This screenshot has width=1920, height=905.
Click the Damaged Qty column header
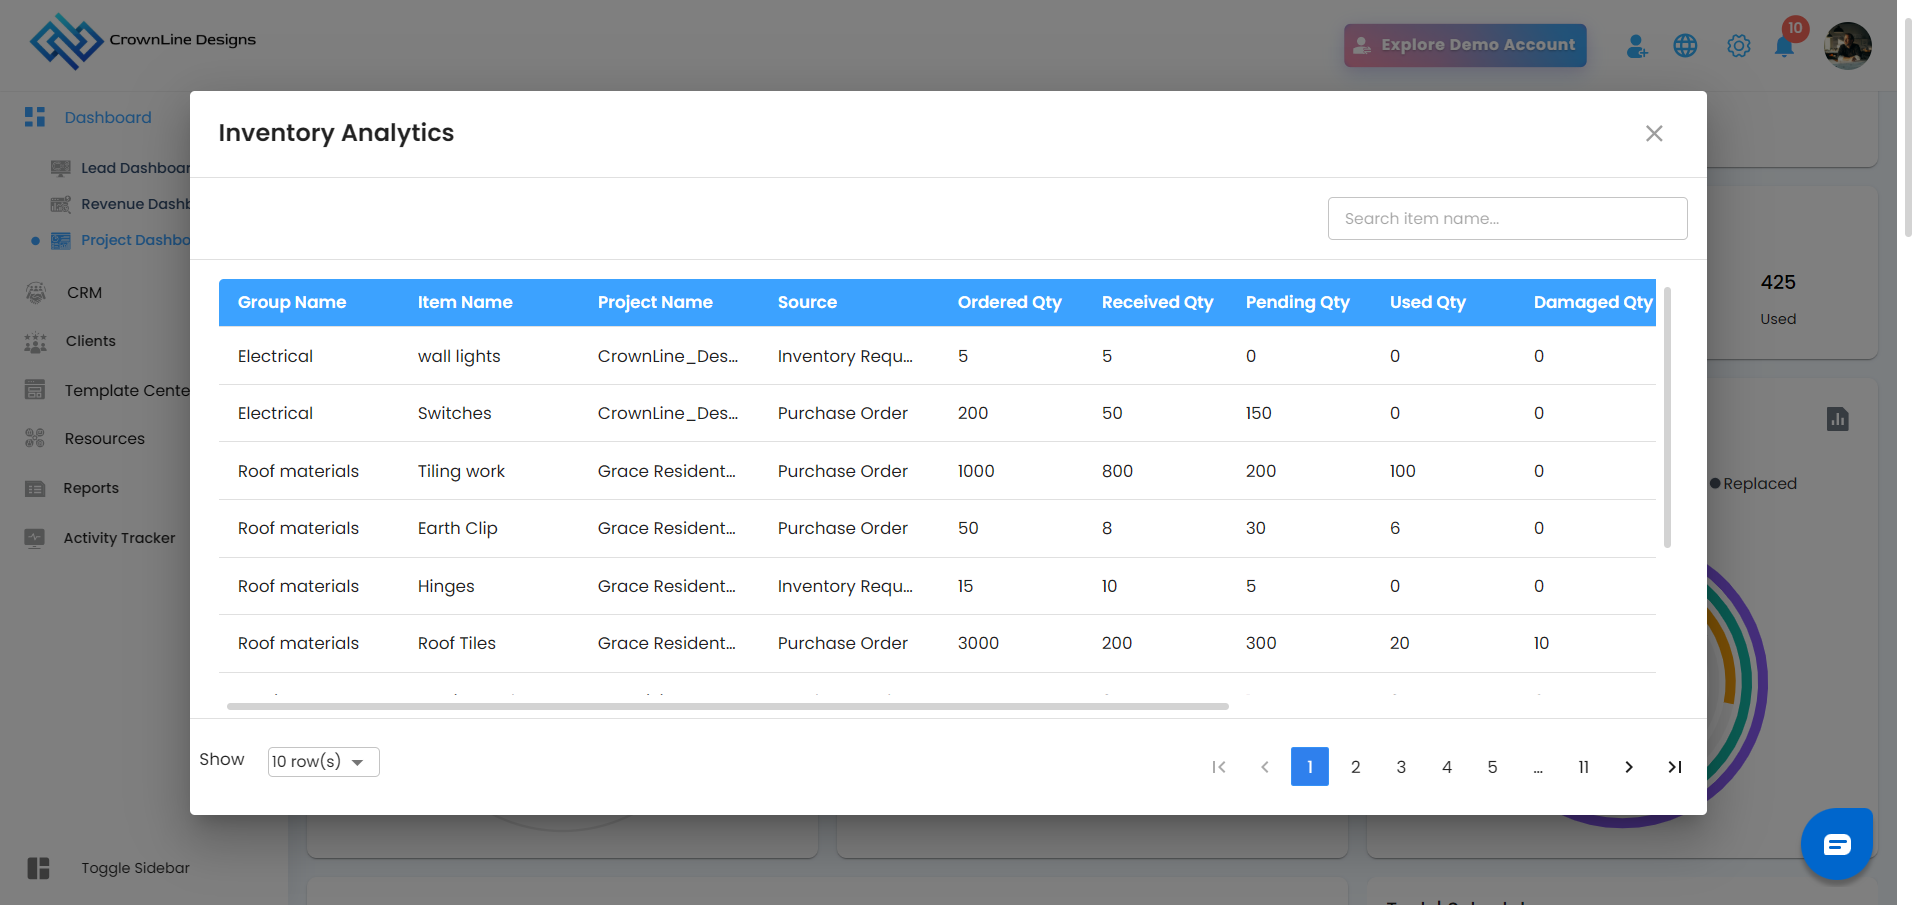tap(1593, 302)
